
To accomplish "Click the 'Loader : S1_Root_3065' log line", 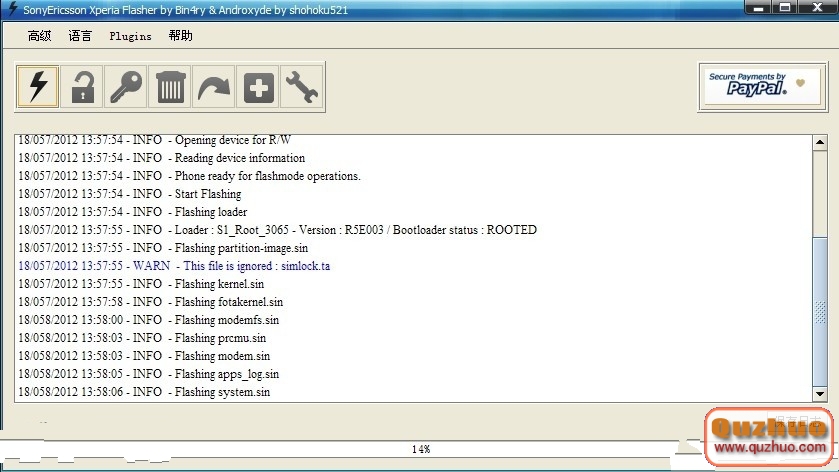I will [x=277, y=230].
